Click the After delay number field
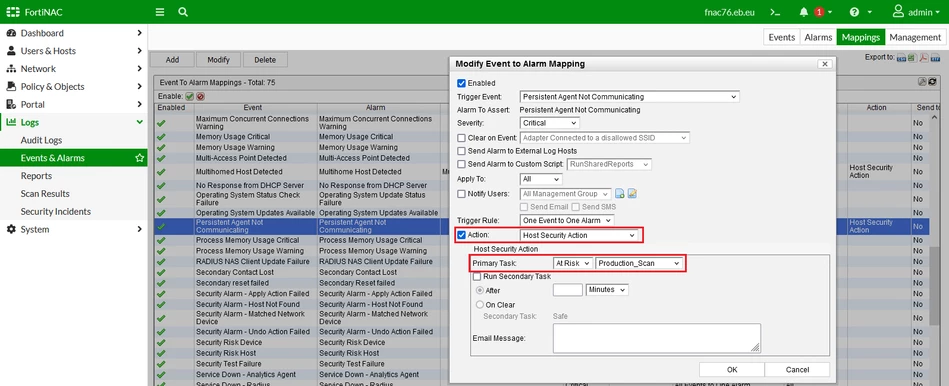The image size is (949, 386). tap(568, 290)
